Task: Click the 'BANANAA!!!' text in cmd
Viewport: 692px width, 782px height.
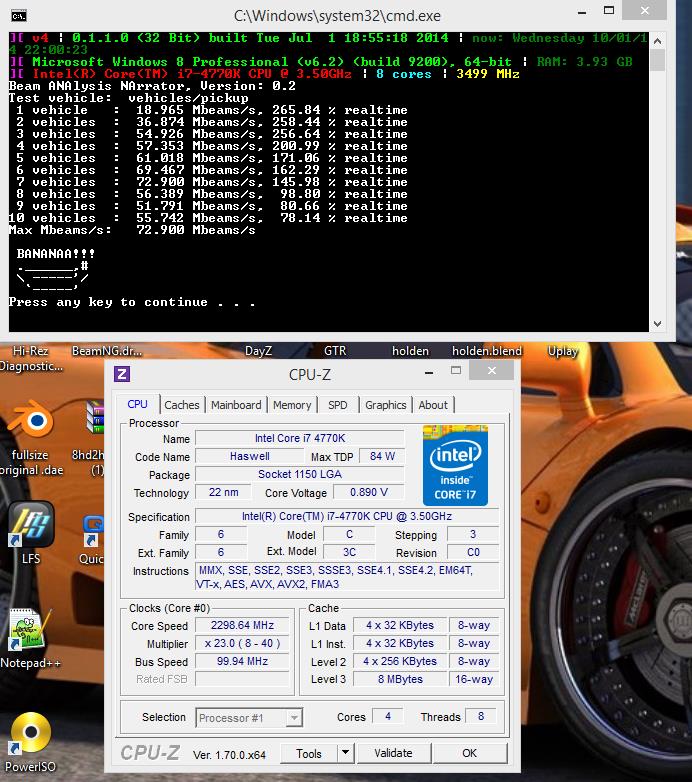Action: pos(56,254)
